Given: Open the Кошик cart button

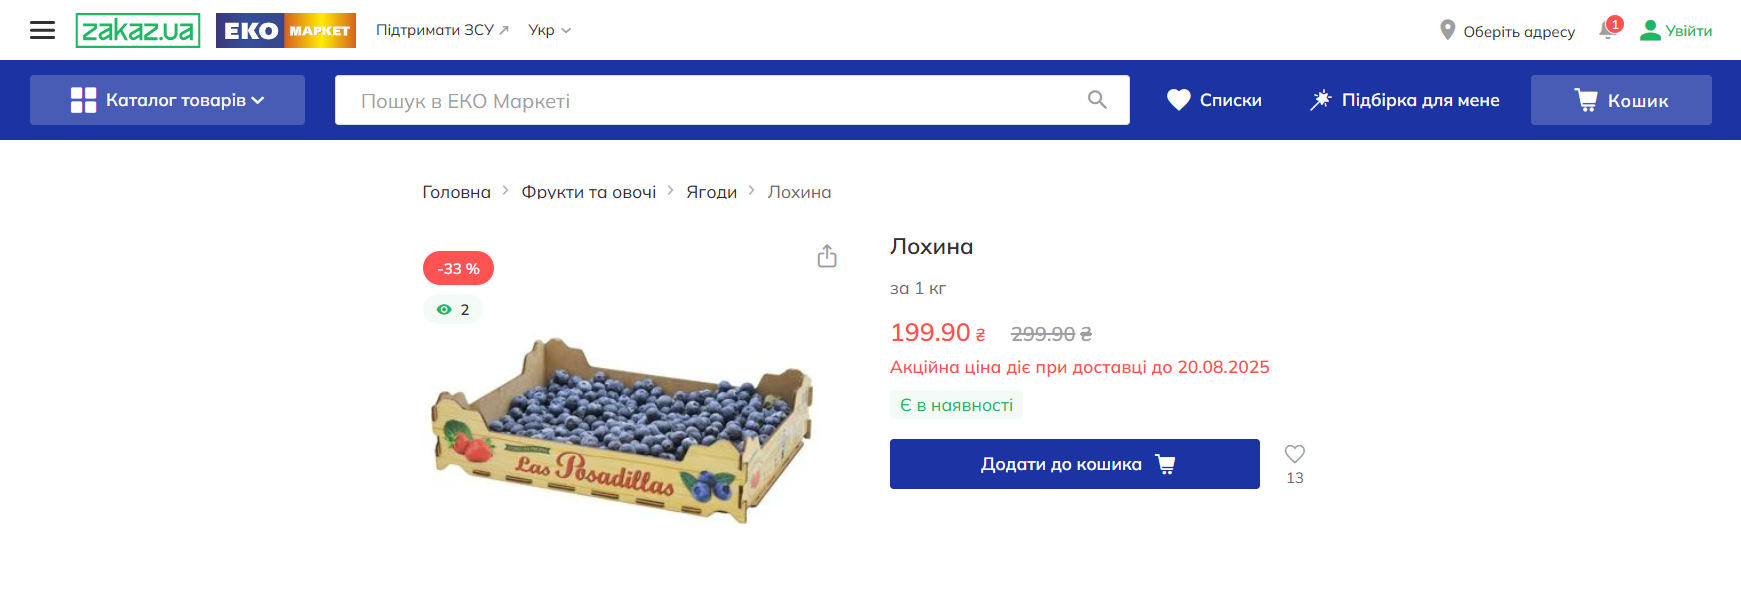Looking at the screenshot, I should (x=1621, y=100).
